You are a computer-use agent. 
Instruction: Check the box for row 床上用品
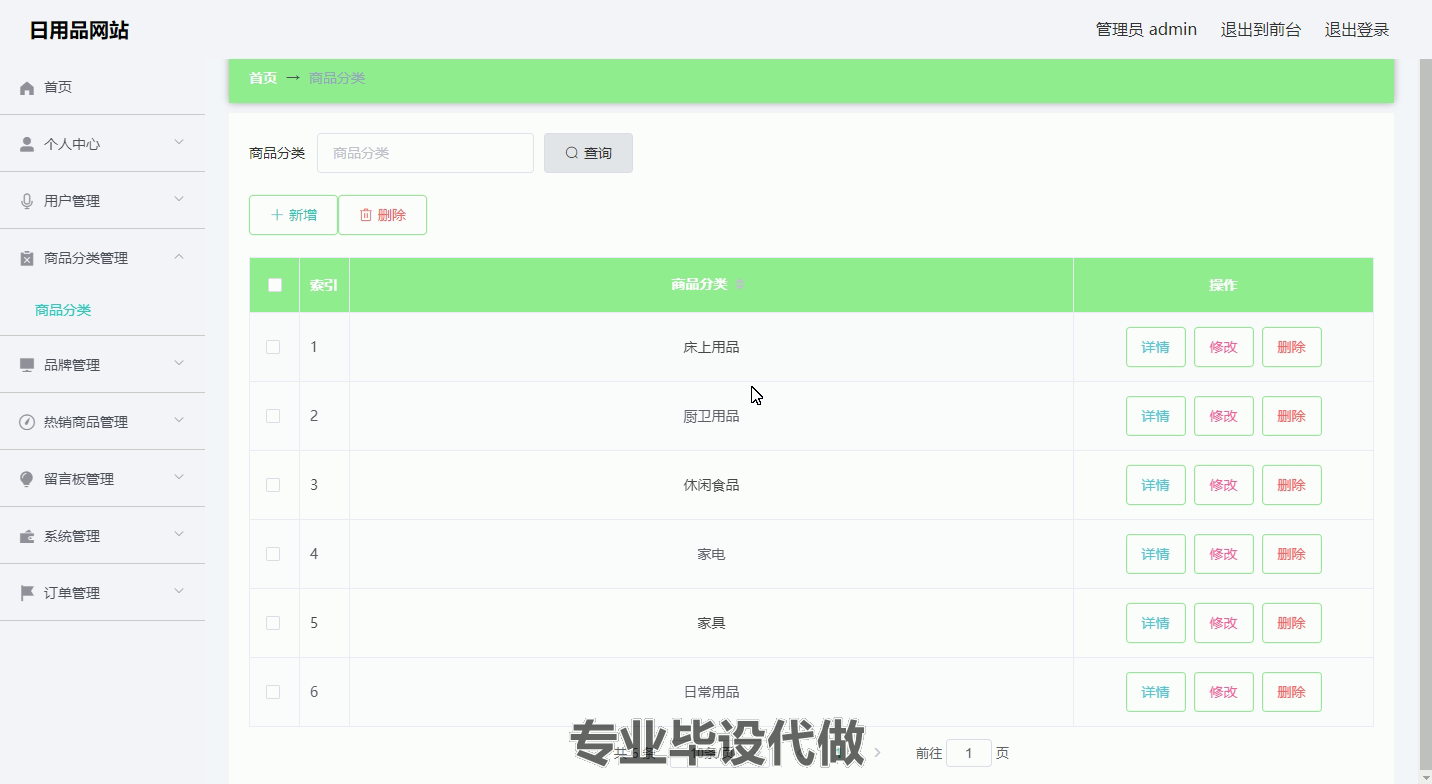273,347
